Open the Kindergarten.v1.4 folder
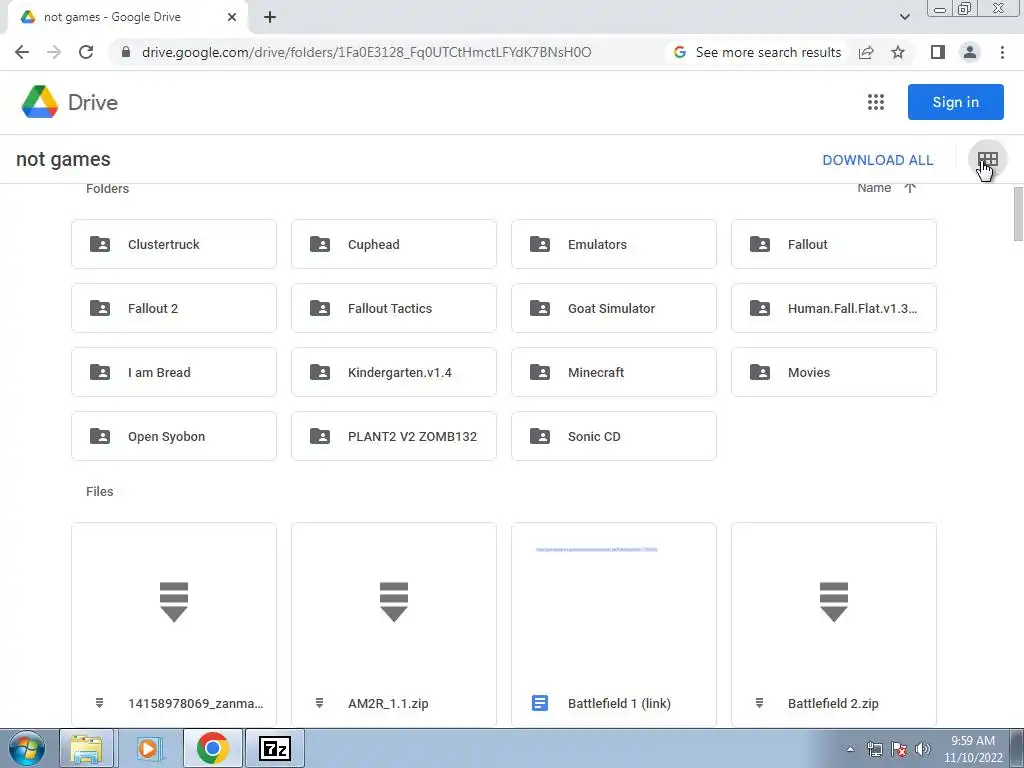This screenshot has height=768, width=1024. tap(394, 372)
